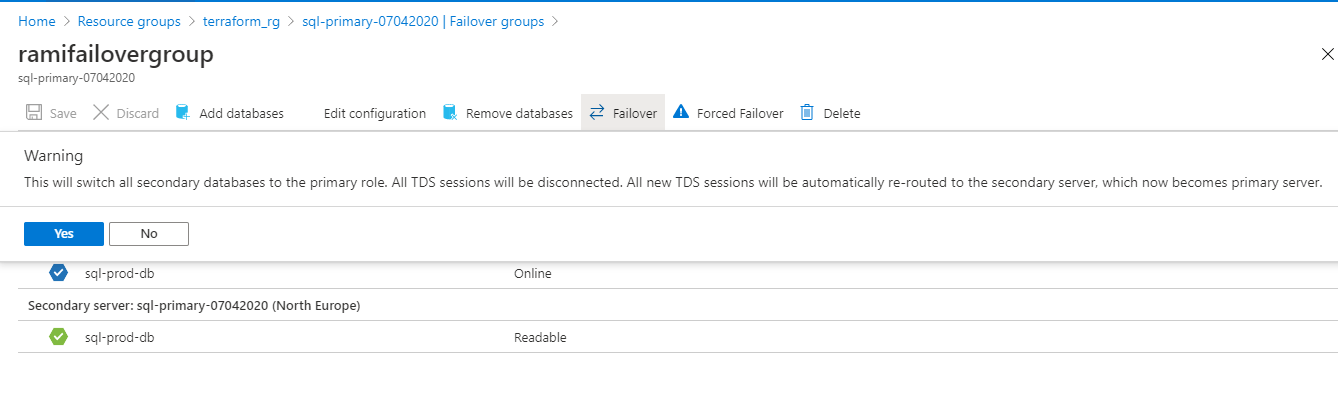The height and width of the screenshot is (420, 1338).
Task: Click the green Readable status icon
Action: pyautogui.click(x=58, y=337)
